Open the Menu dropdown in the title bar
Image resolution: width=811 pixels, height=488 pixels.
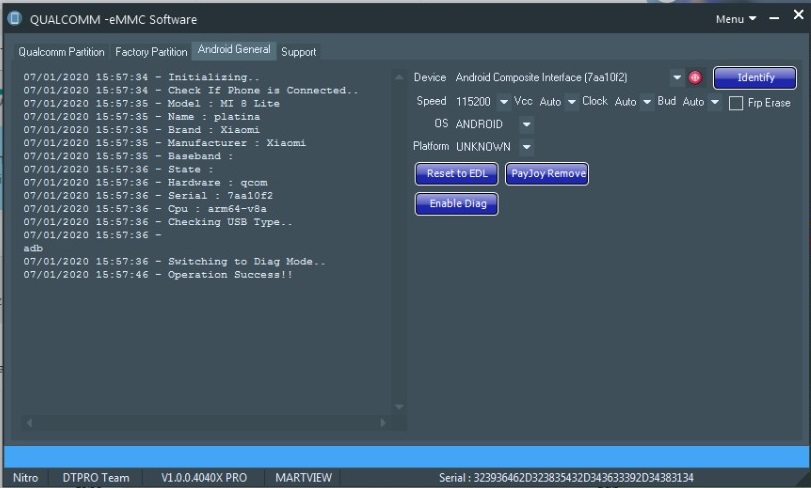coord(735,19)
